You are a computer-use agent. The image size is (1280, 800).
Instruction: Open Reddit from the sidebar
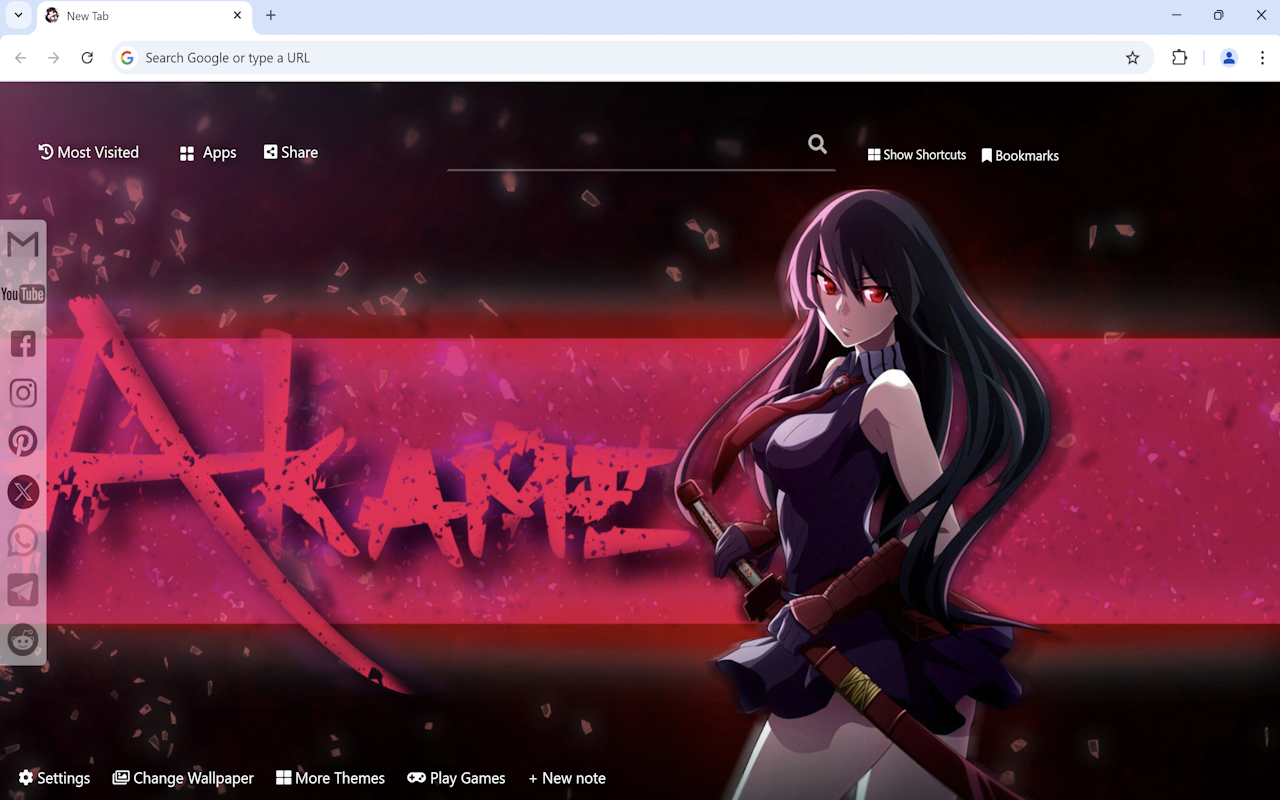point(22,640)
